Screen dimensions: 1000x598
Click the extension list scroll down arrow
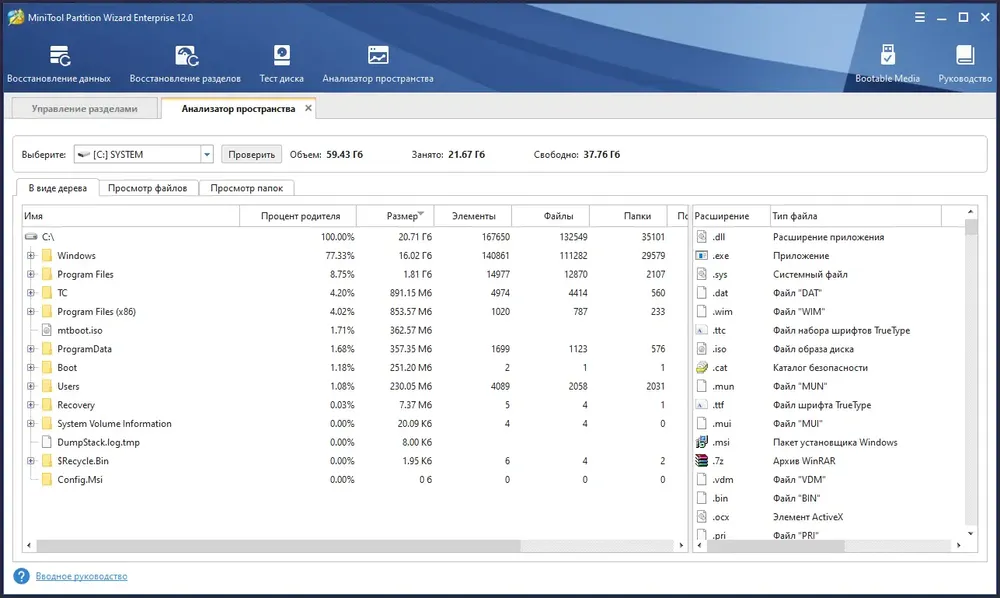[971, 534]
